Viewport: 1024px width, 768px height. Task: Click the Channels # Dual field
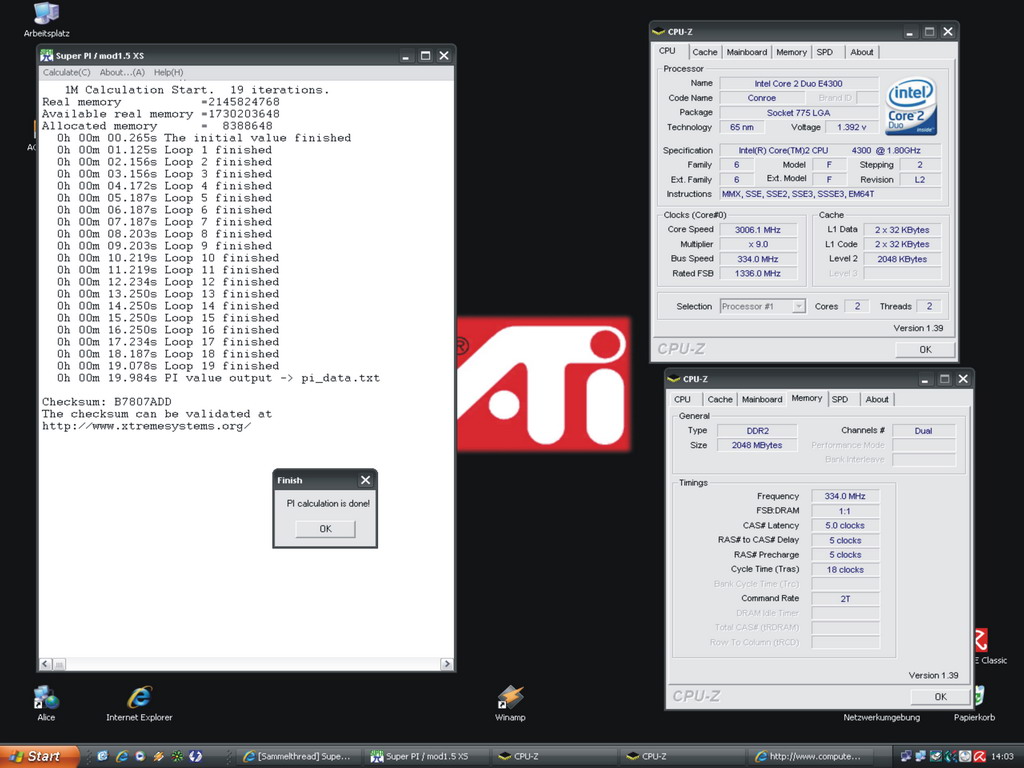coord(923,431)
